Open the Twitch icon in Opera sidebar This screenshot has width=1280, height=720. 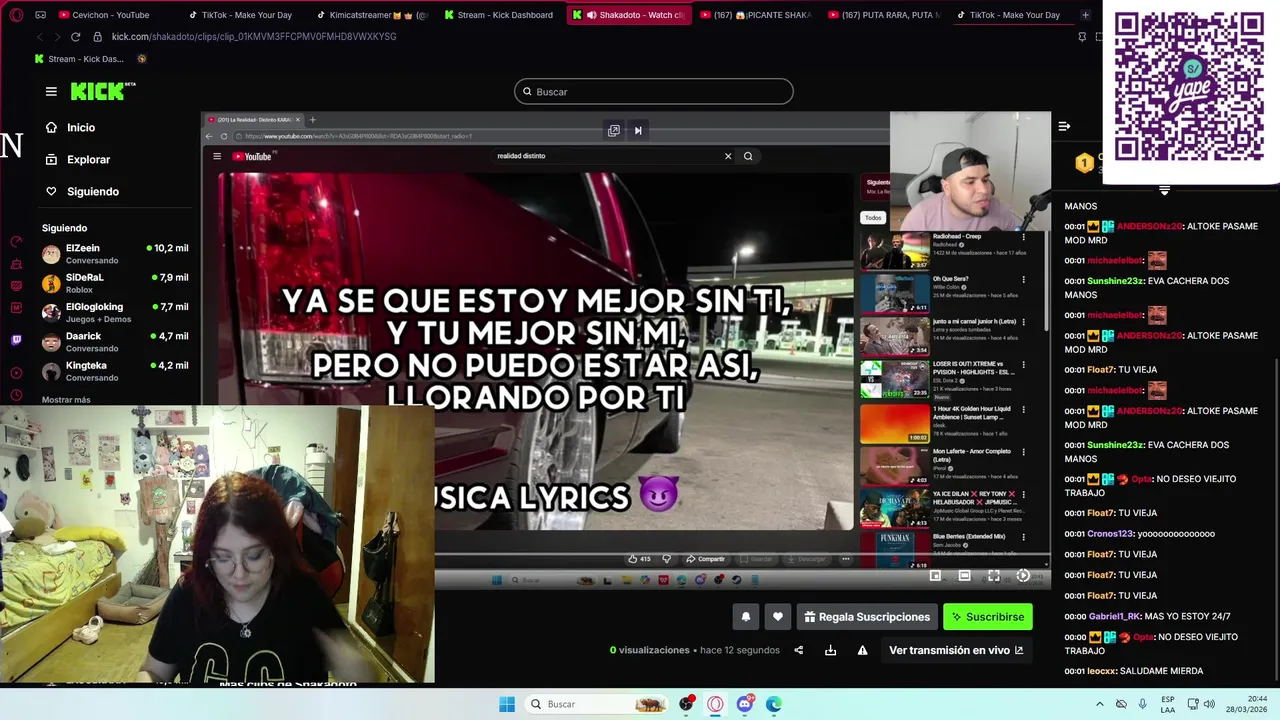tap(16, 340)
